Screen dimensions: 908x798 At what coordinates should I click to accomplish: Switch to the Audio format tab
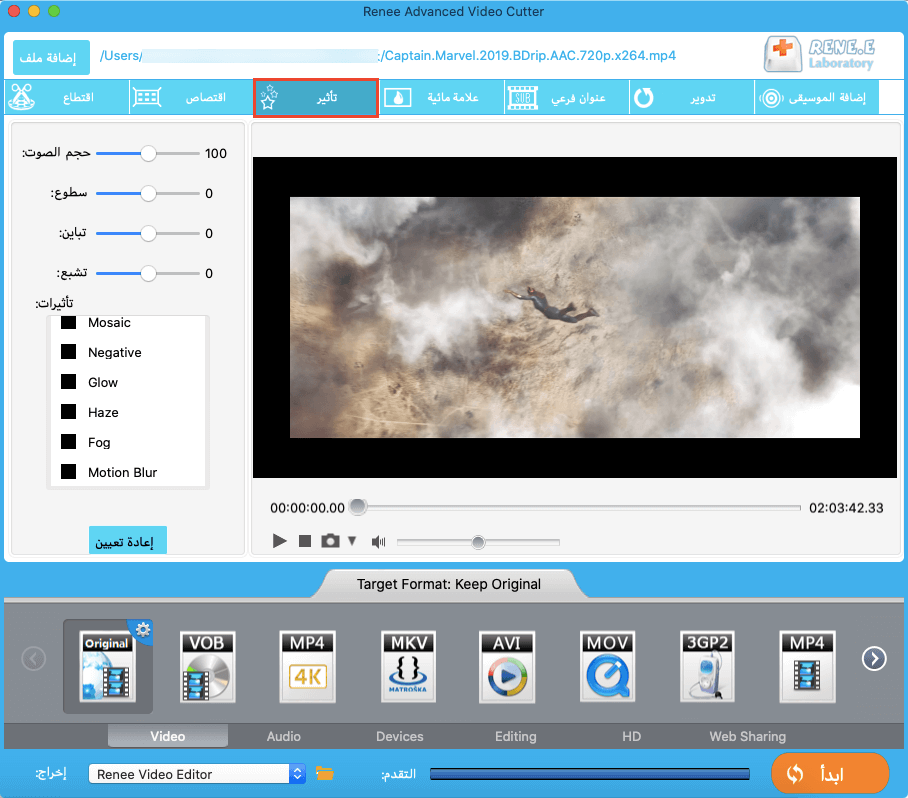(x=284, y=736)
